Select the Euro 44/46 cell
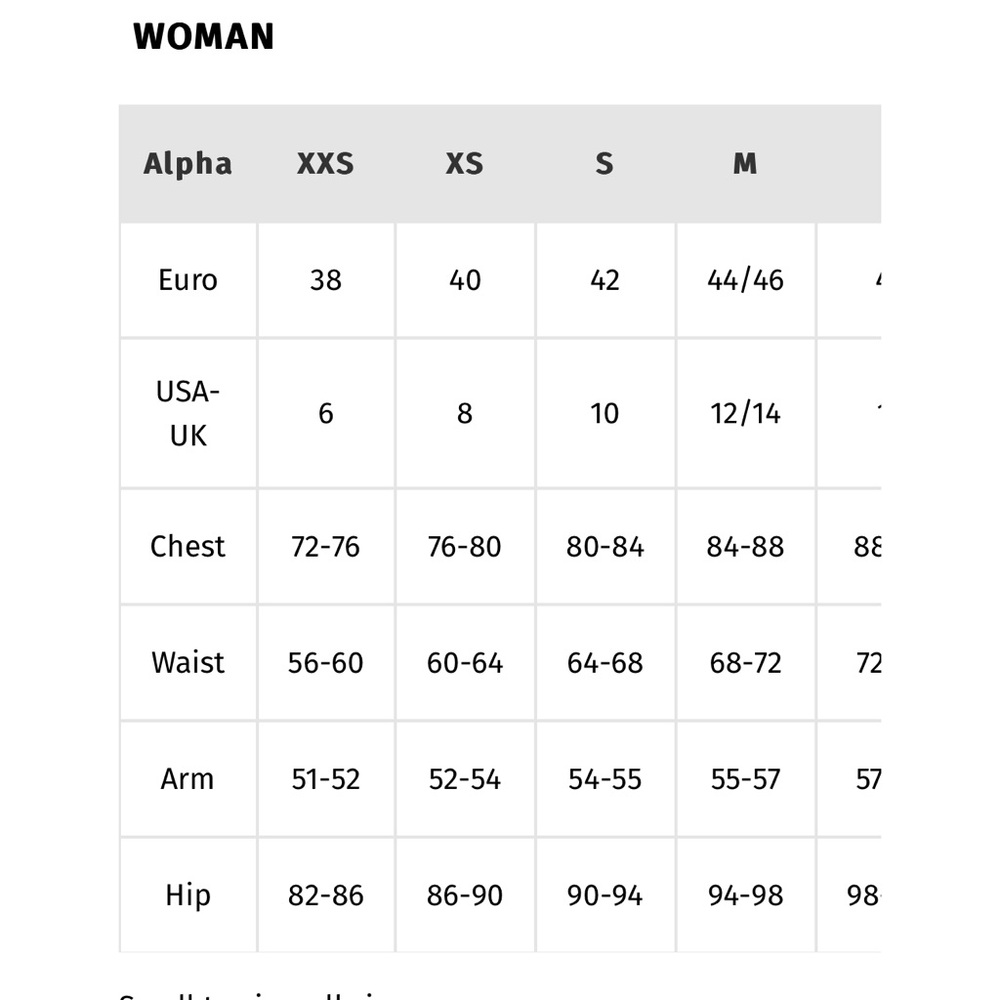 pos(746,280)
